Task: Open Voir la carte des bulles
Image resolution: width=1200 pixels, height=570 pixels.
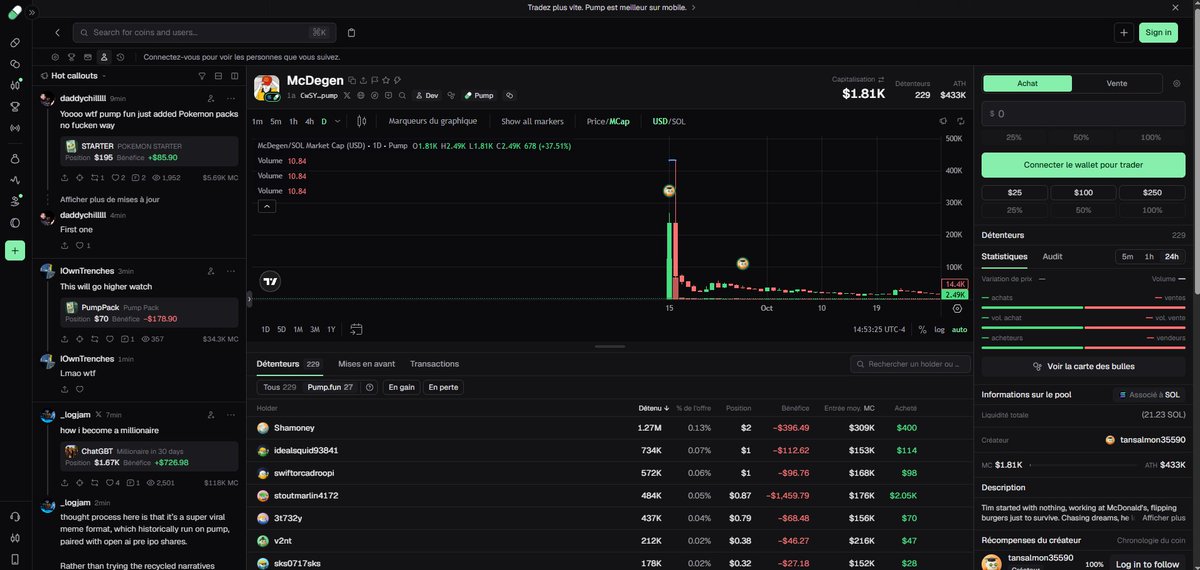Action: tap(1083, 367)
